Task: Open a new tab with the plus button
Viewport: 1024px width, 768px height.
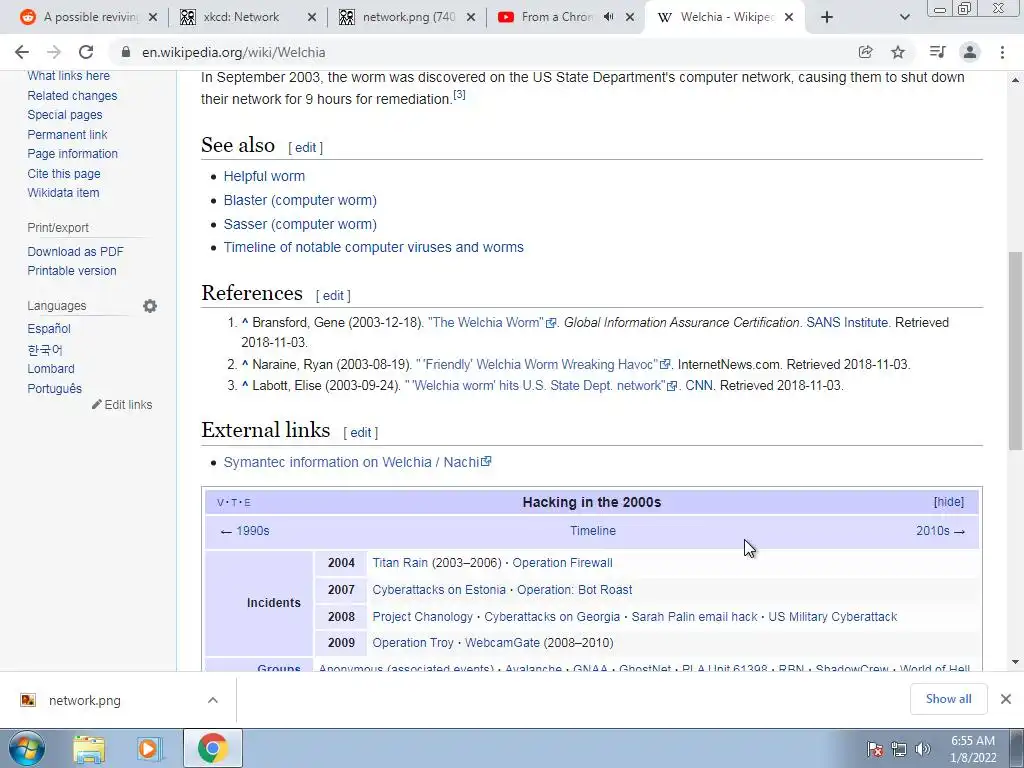Action: click(x=827, y=17)
